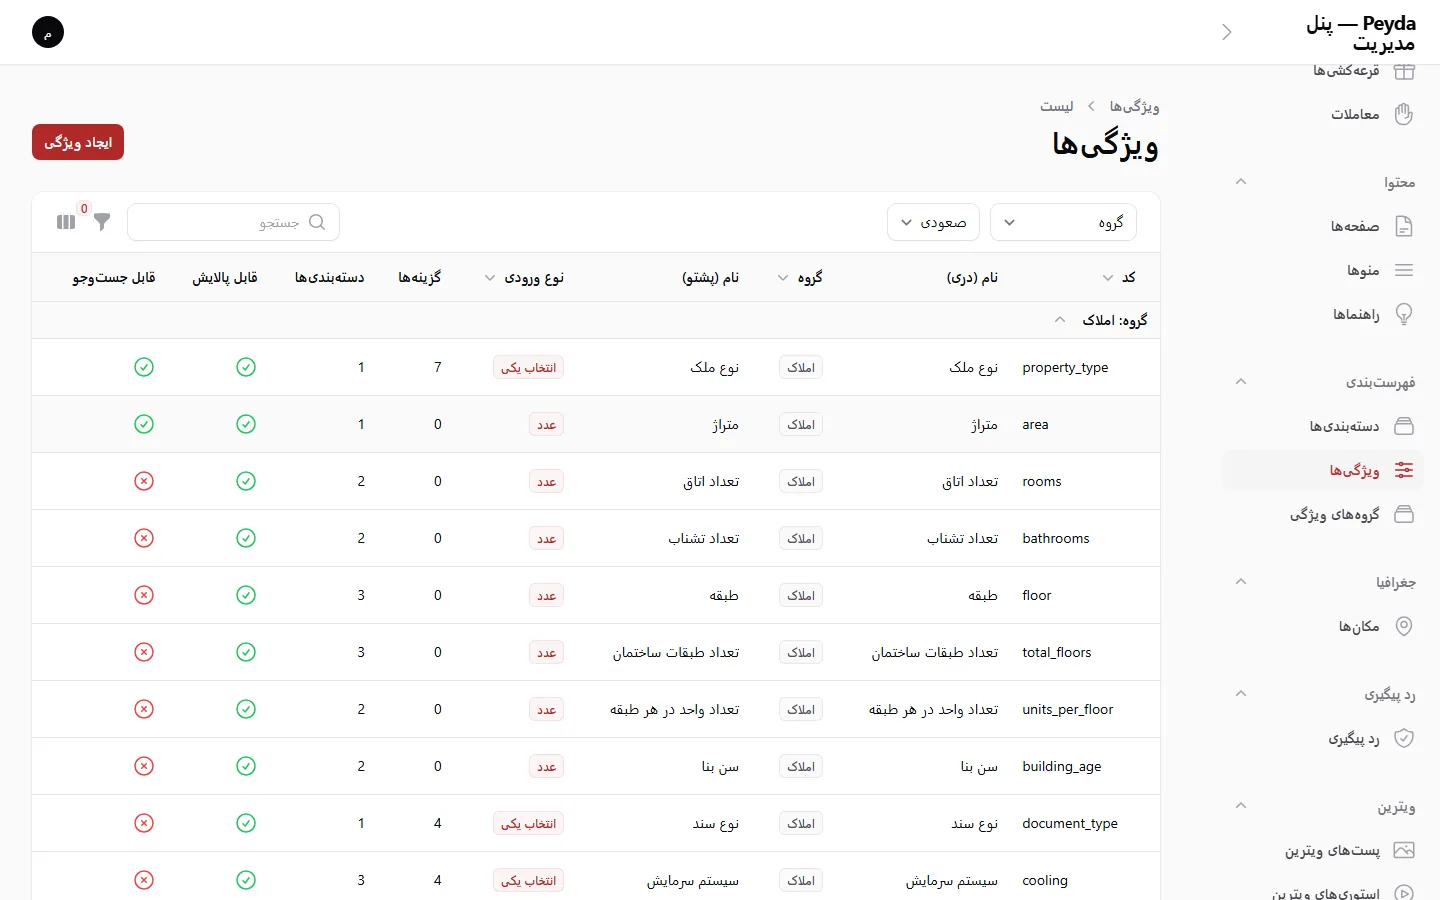
Task: Toggle table columns icon
Action: click(66, 222)
